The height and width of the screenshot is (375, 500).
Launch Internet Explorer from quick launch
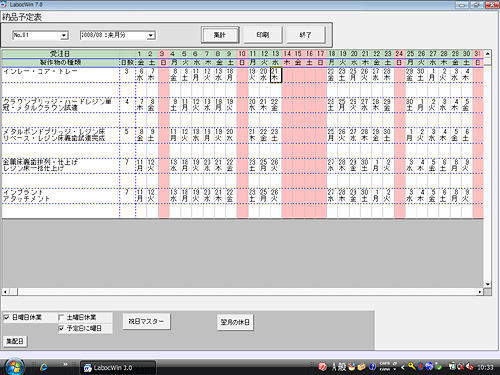pyautogui.click(x=43, y=367)
